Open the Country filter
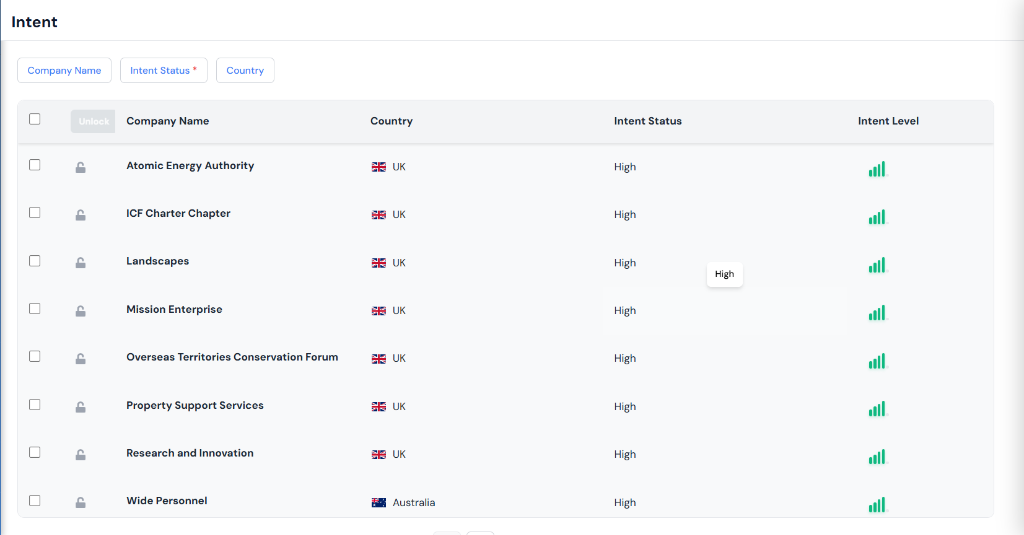 tap(245, 71)
